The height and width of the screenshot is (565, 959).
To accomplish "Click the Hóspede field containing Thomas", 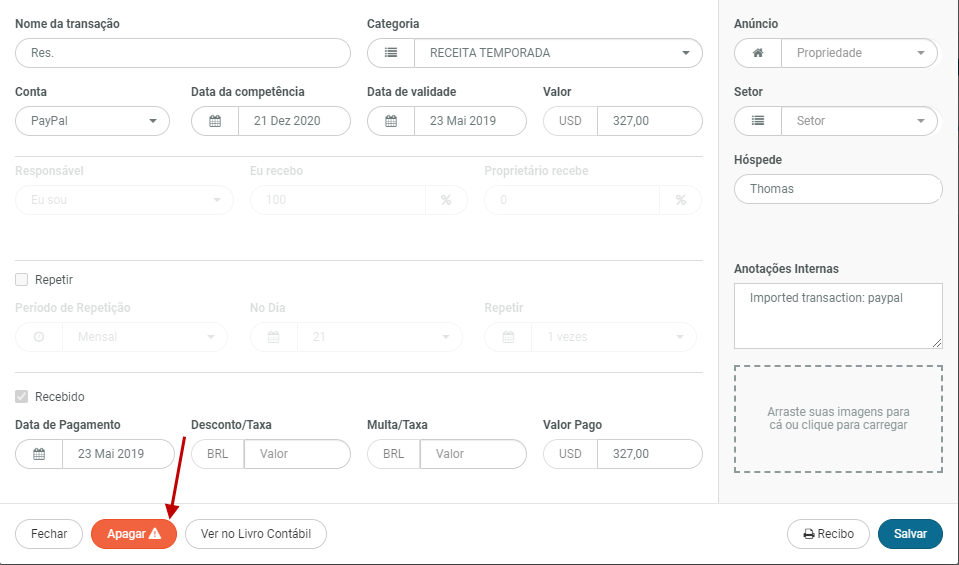I will point(838,189).
